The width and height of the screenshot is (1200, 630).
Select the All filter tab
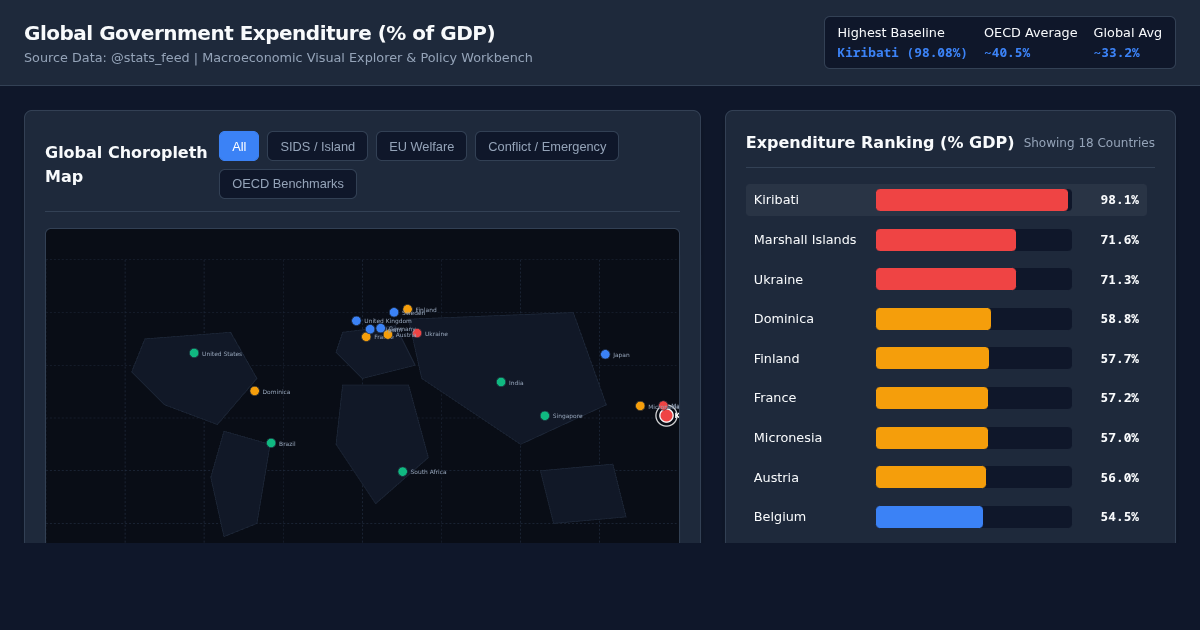(x=239, y=146)
